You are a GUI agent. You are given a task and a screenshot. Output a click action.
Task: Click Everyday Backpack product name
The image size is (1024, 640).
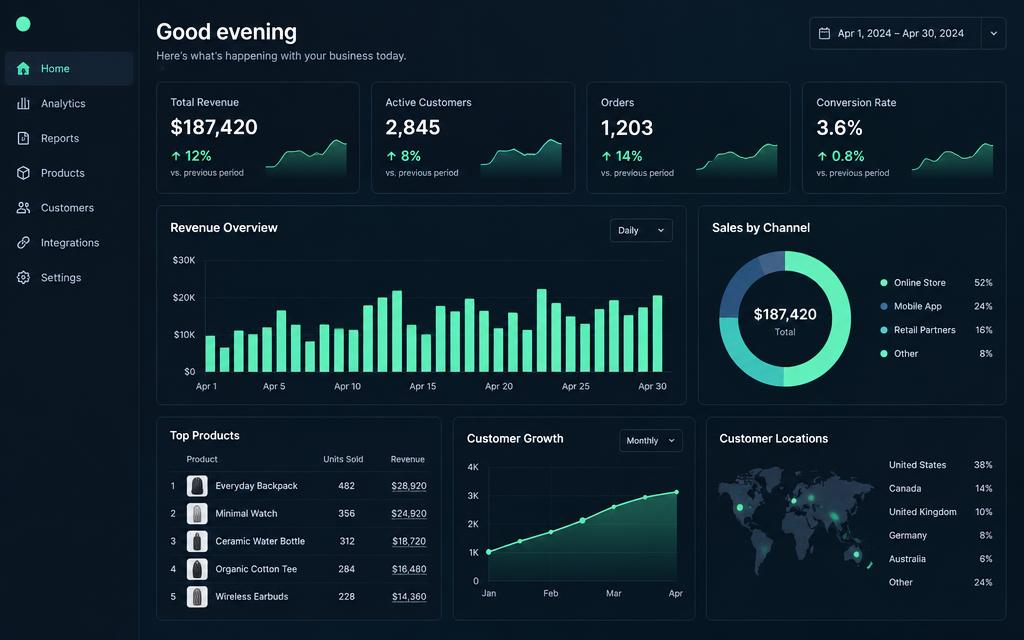coord(256,486)
